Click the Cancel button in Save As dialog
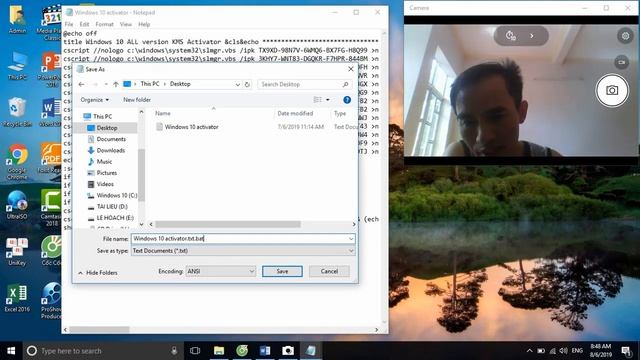 [329, 271]
